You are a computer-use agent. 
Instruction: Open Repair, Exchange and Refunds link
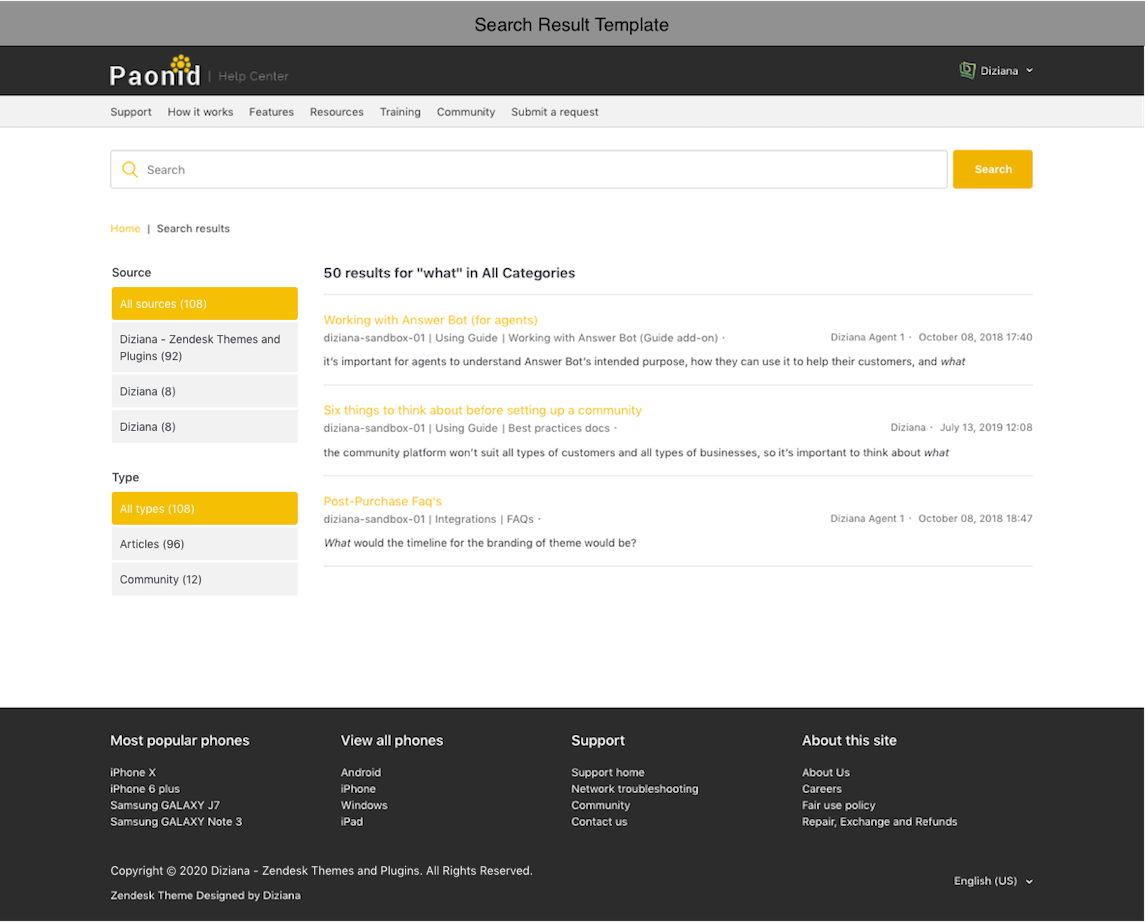(879, 822)
